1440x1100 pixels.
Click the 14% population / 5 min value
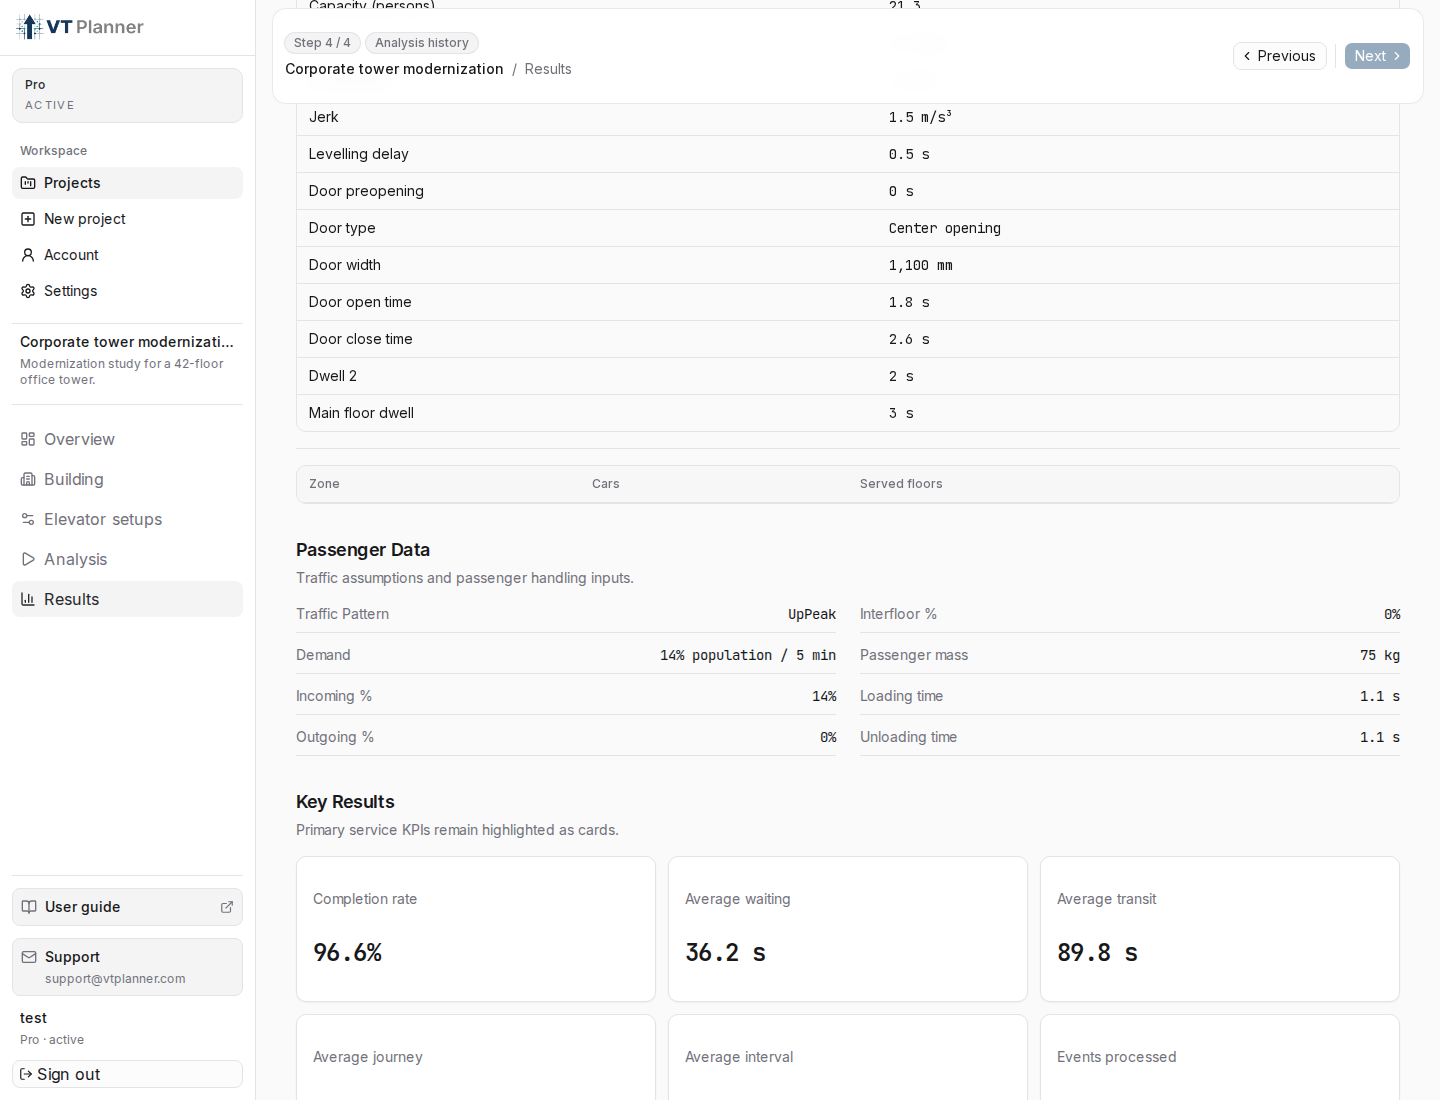click(x=748, y=655)
